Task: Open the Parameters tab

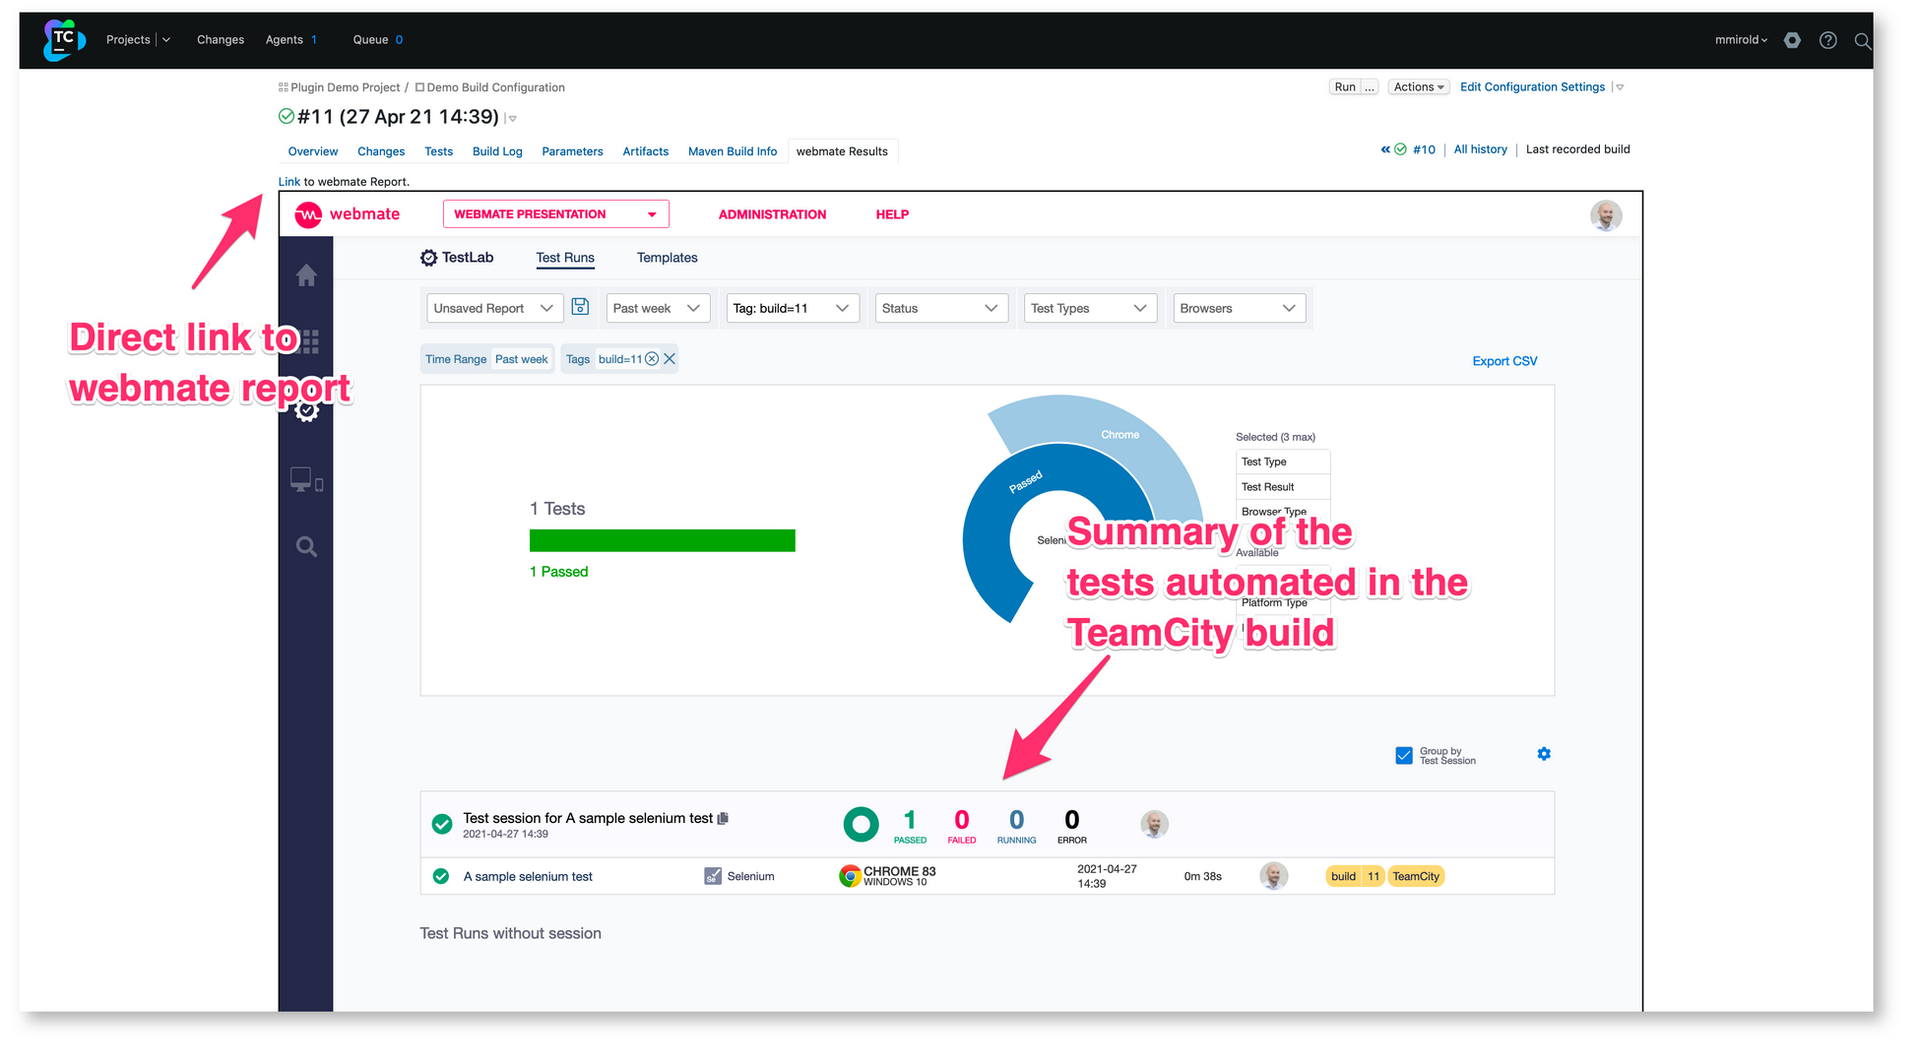Action: click(572, 152)
